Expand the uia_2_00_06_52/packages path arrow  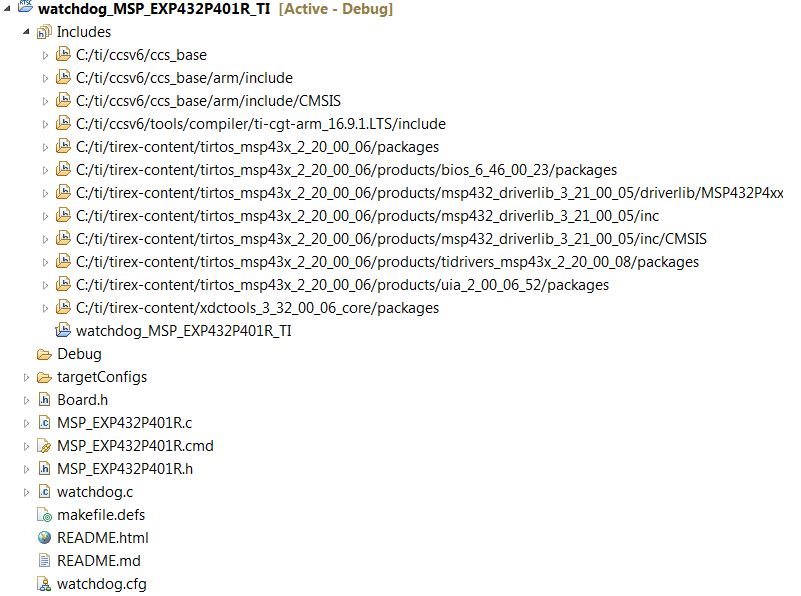point(45,285)
